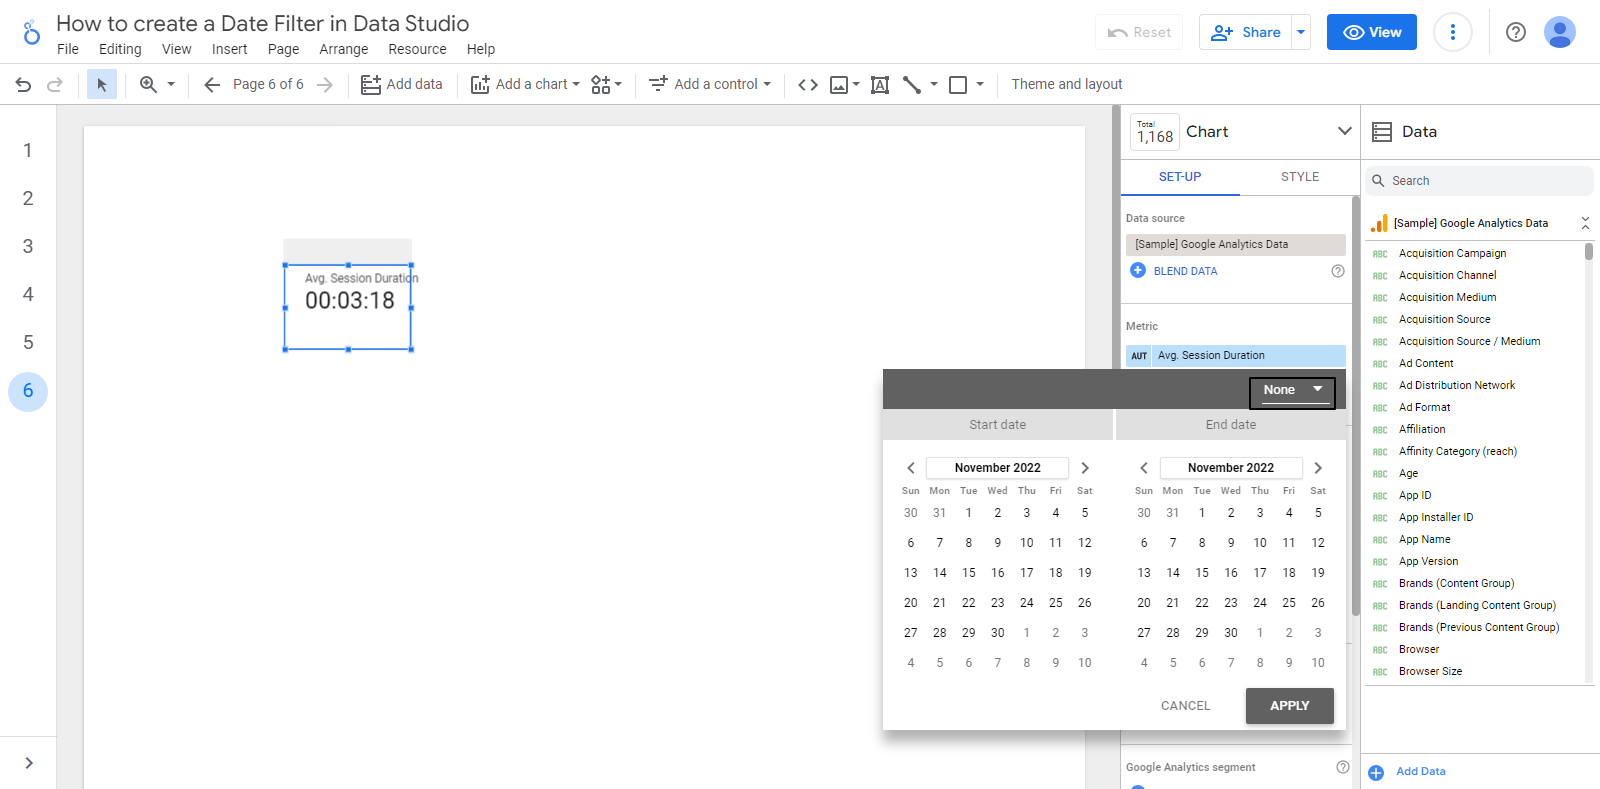Click the Share button
Viewport: 1600px width, 789px height.
(x=1246, y=32)
